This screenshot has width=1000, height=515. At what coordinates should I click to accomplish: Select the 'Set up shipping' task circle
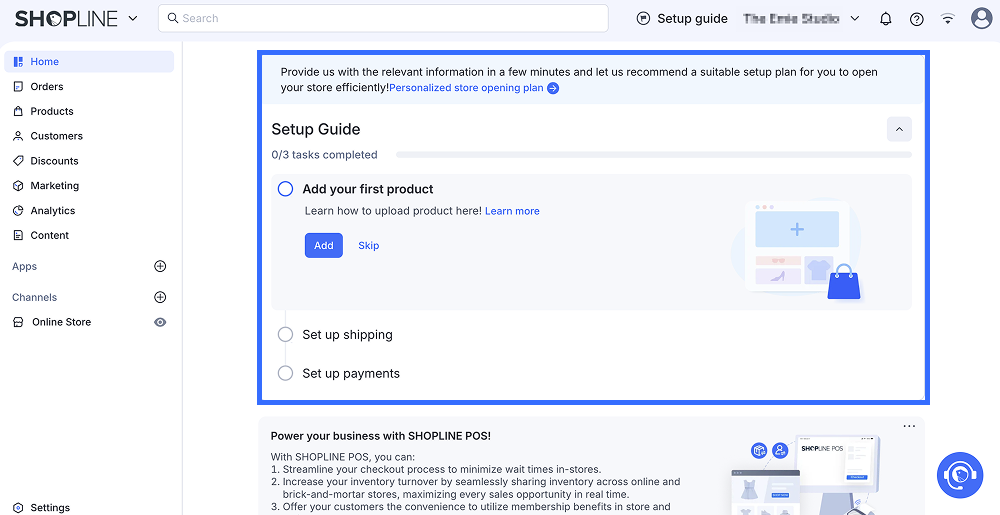(x=286, y=335)
